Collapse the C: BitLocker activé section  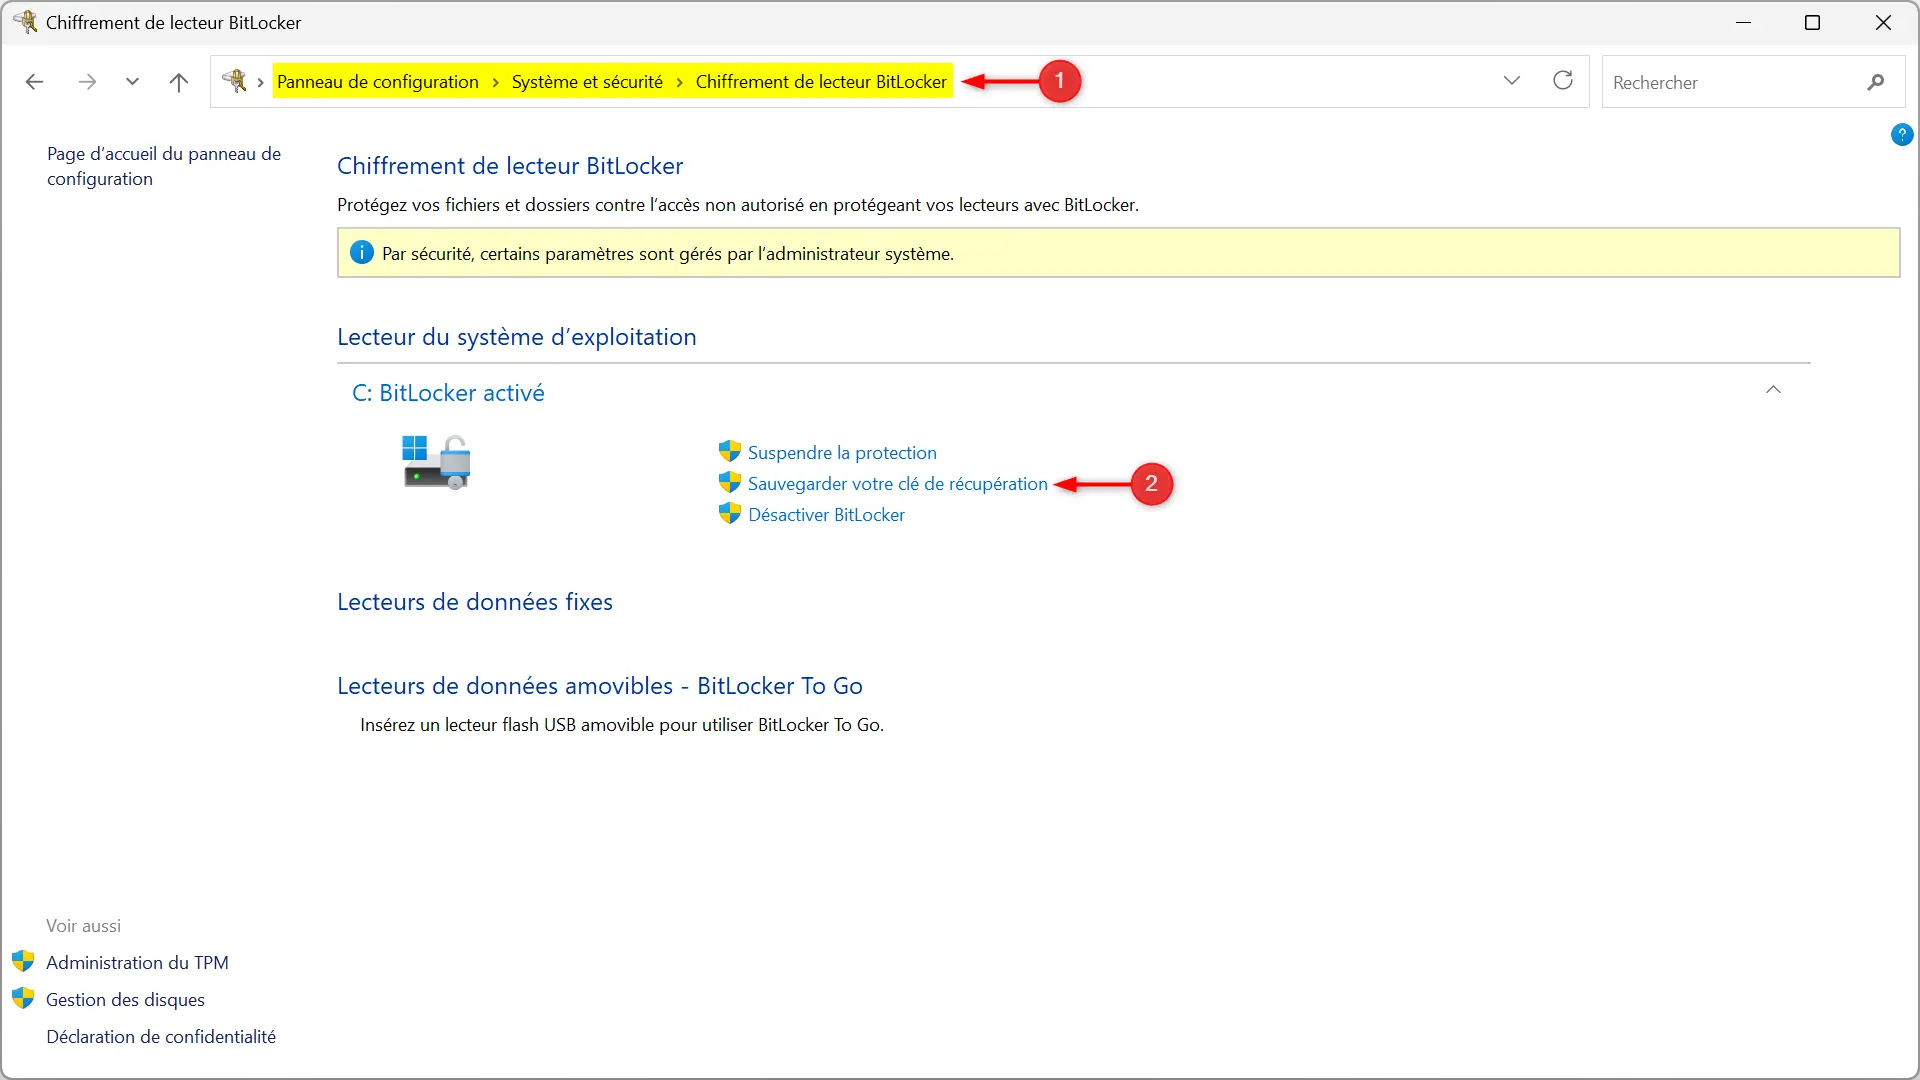(x=1773, y=390)
